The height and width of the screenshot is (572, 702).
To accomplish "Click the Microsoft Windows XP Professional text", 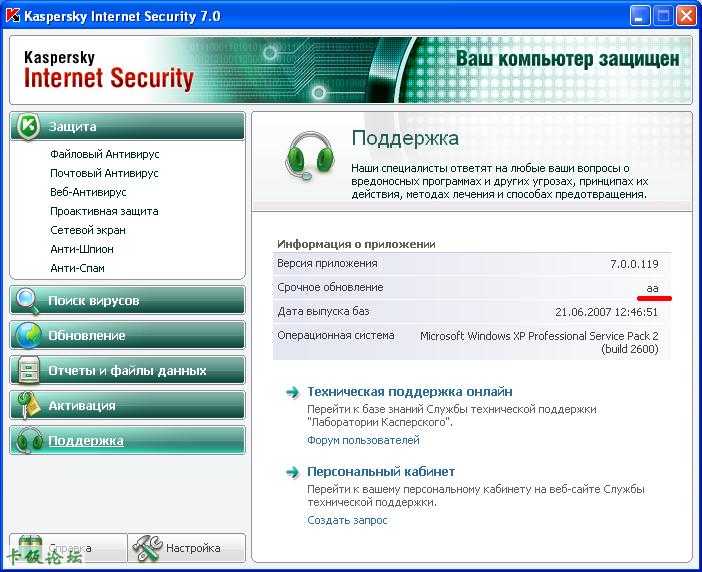I will click(x=539, y=342).
